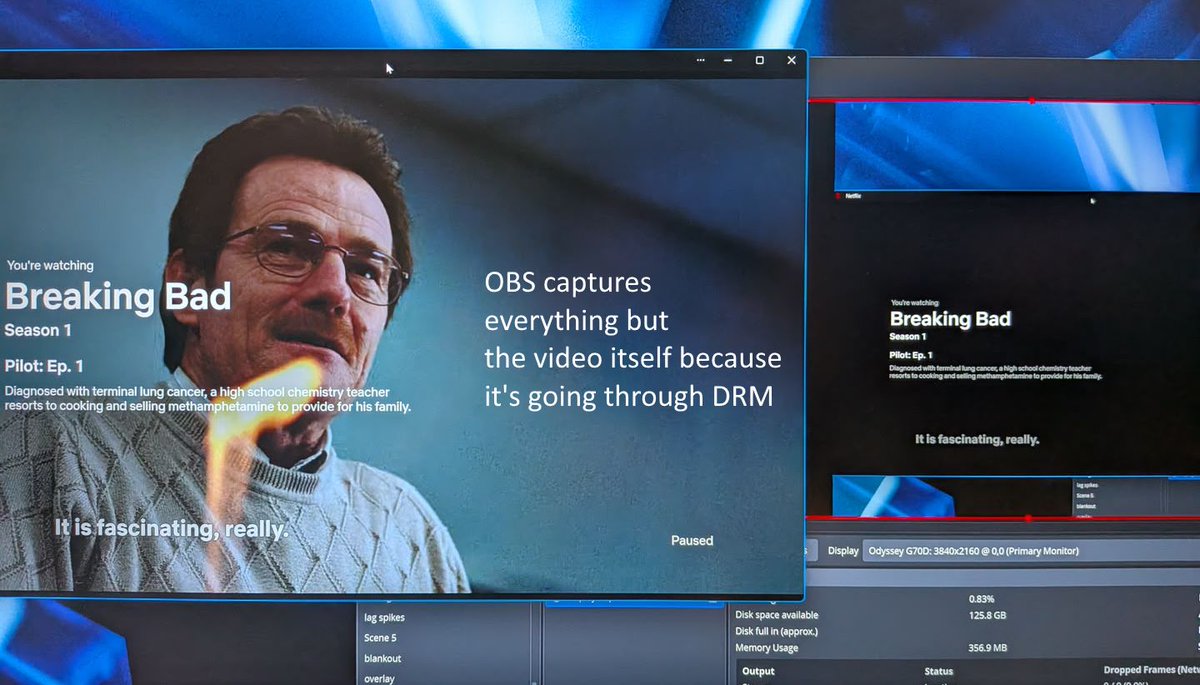Viewport: 1200px width, 685px height.
Task: Click the '0.83%' value in OBS stats
Action: [982, 598]
